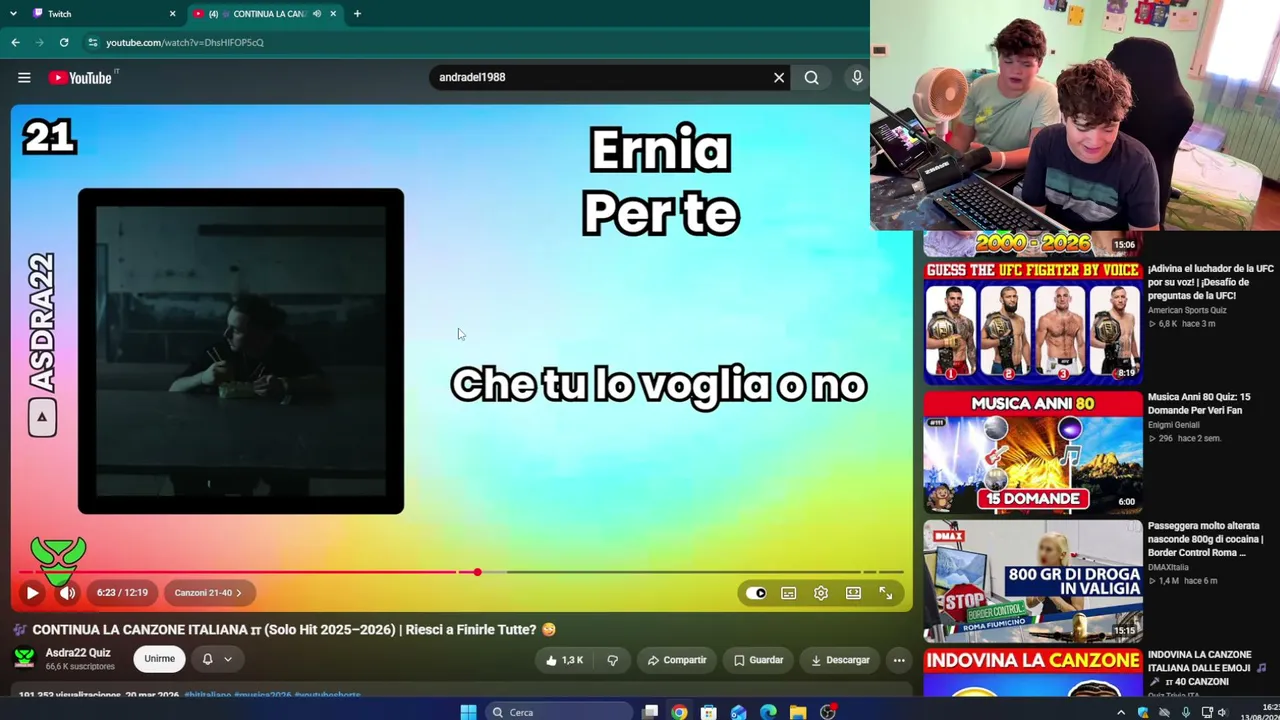Seek using the red video progress bar
Image resolution: width=1280 pixels, height=720 pixels.
461,572
